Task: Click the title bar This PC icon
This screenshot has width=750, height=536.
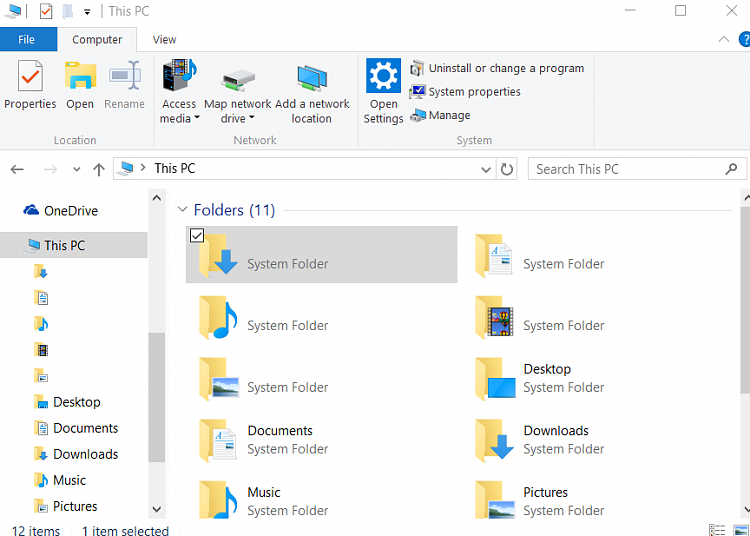Action: [x=11, y=11]
